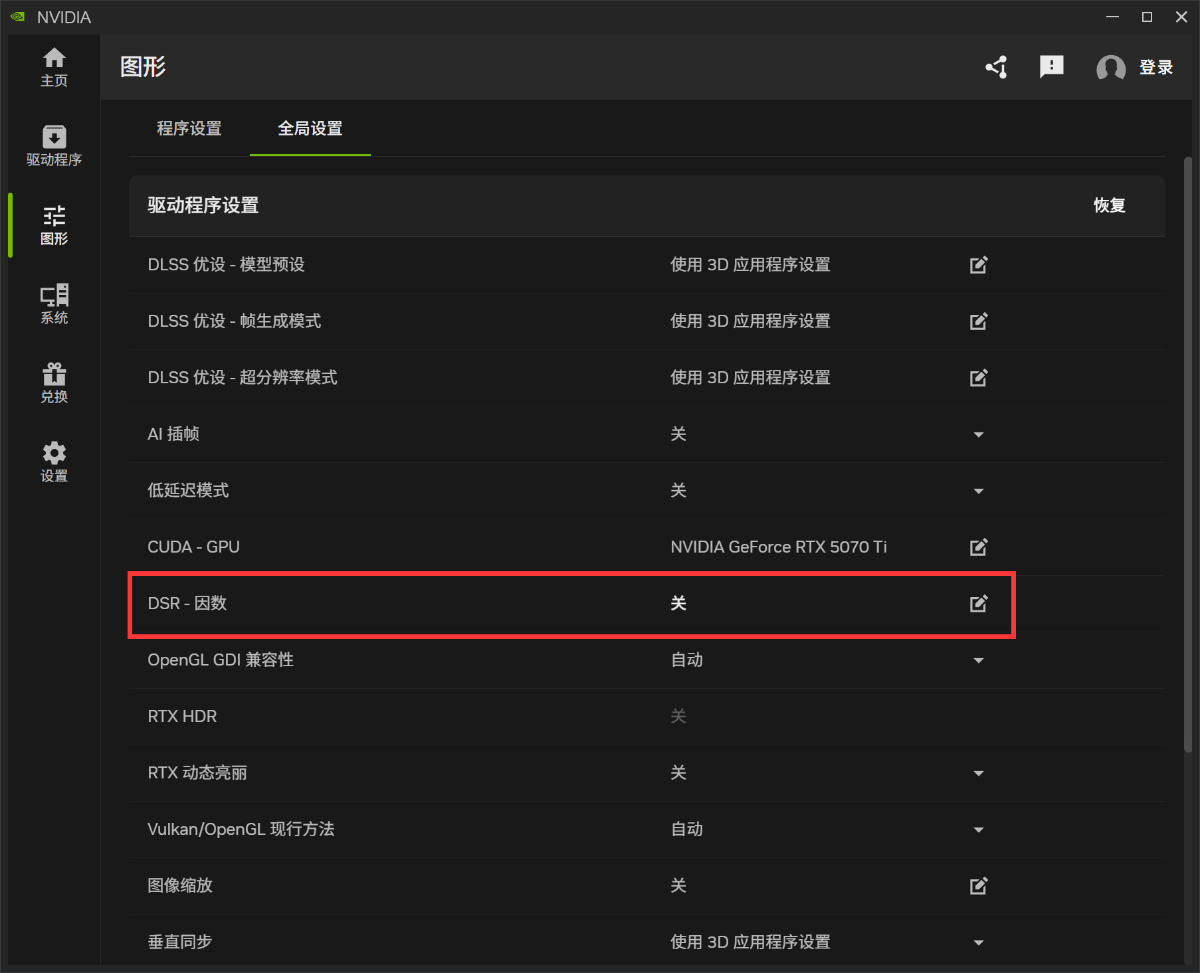1200x973 pixels.
Task: Click the NVIDIA GeForce RTX 5070 Ti value
Action: (x=778, y=547)
